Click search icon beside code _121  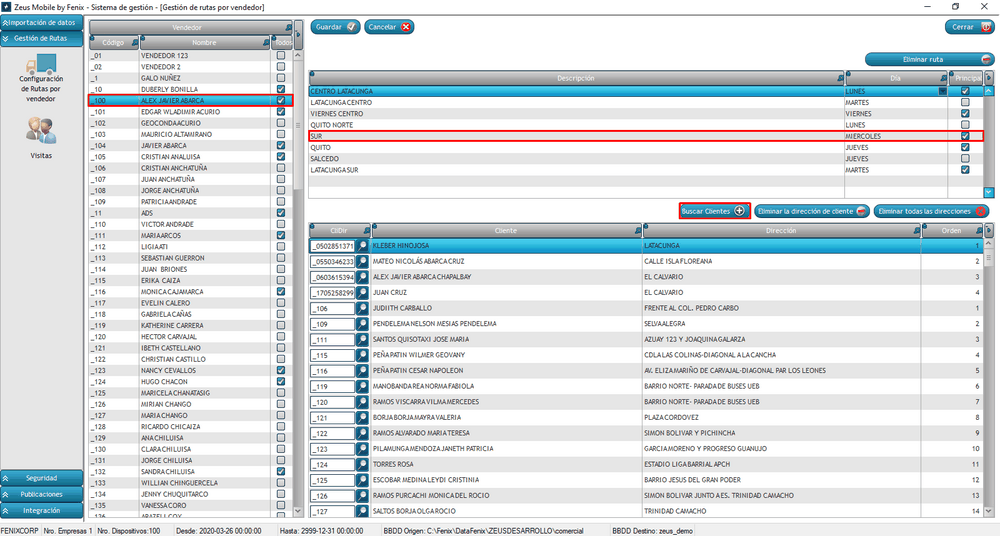[x=362, y=418]
